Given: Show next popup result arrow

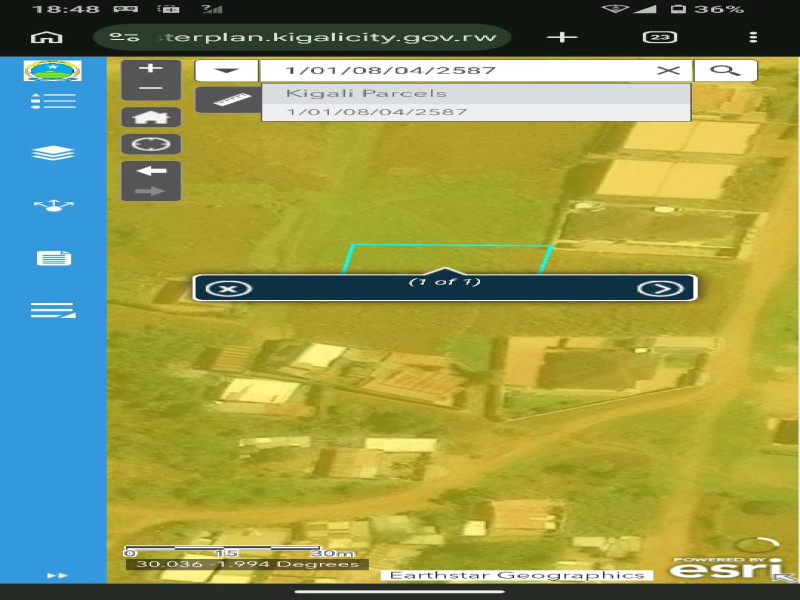Looking at the screenshot, I should (x=661, y=289).
